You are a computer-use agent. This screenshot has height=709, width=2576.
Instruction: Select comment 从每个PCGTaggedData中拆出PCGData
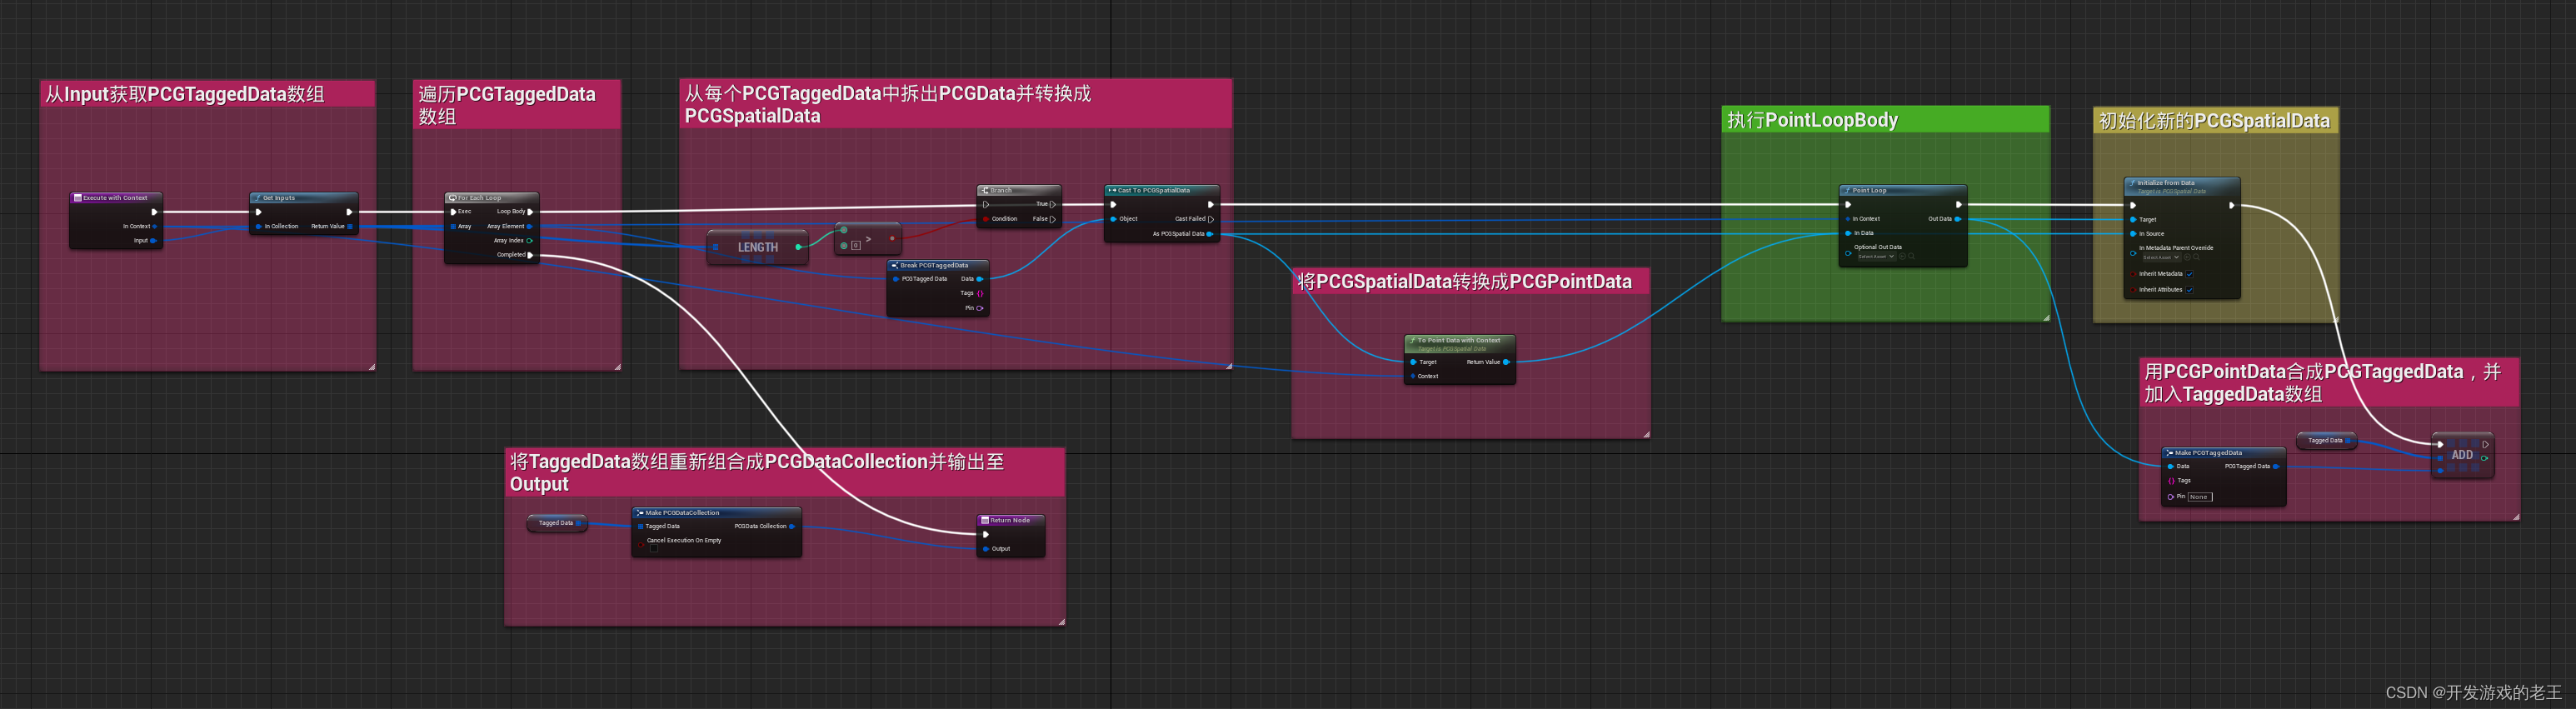pos(956,104)
